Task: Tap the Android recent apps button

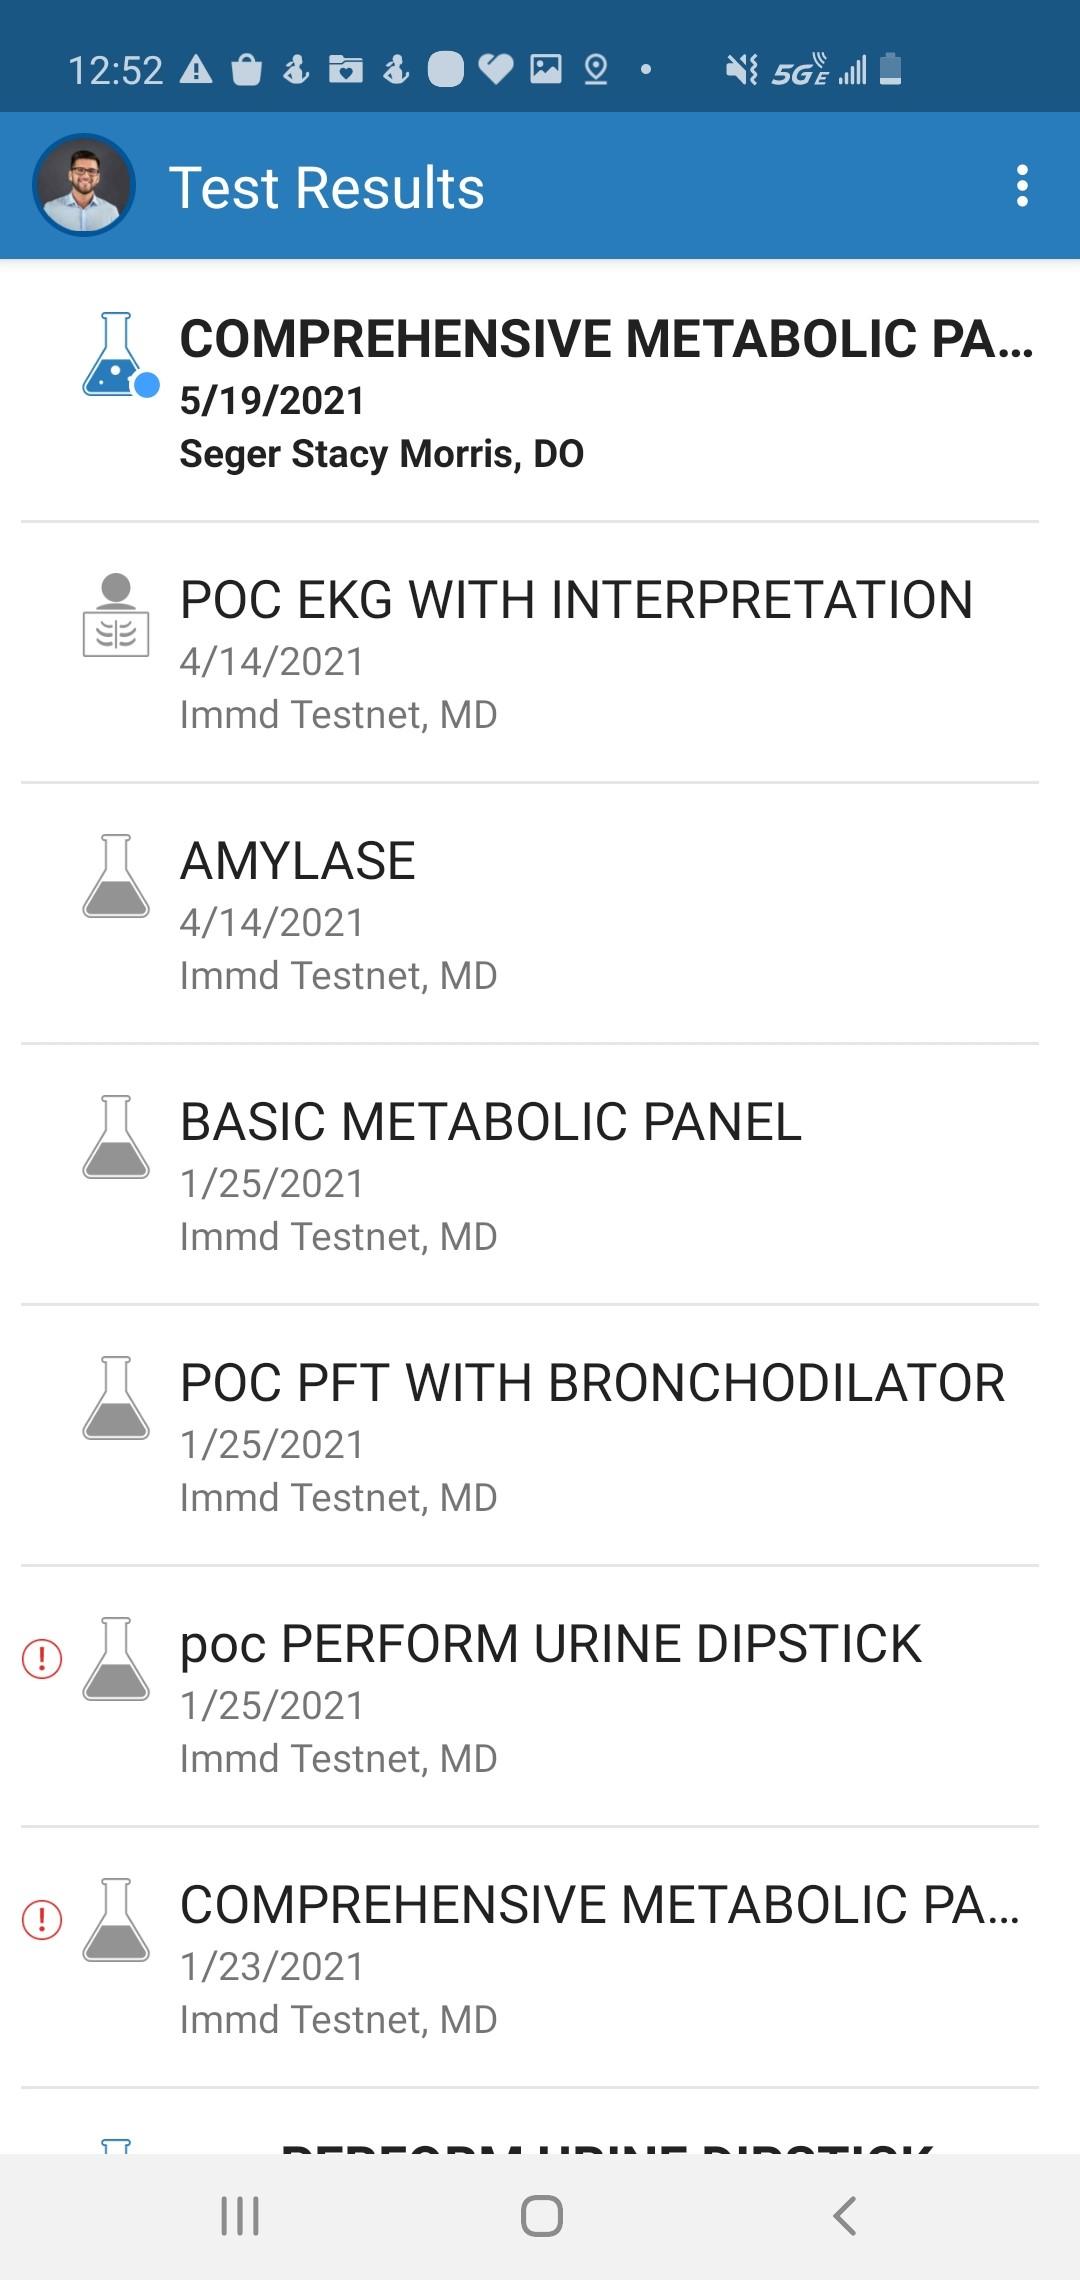Action: click(240, 2216)
